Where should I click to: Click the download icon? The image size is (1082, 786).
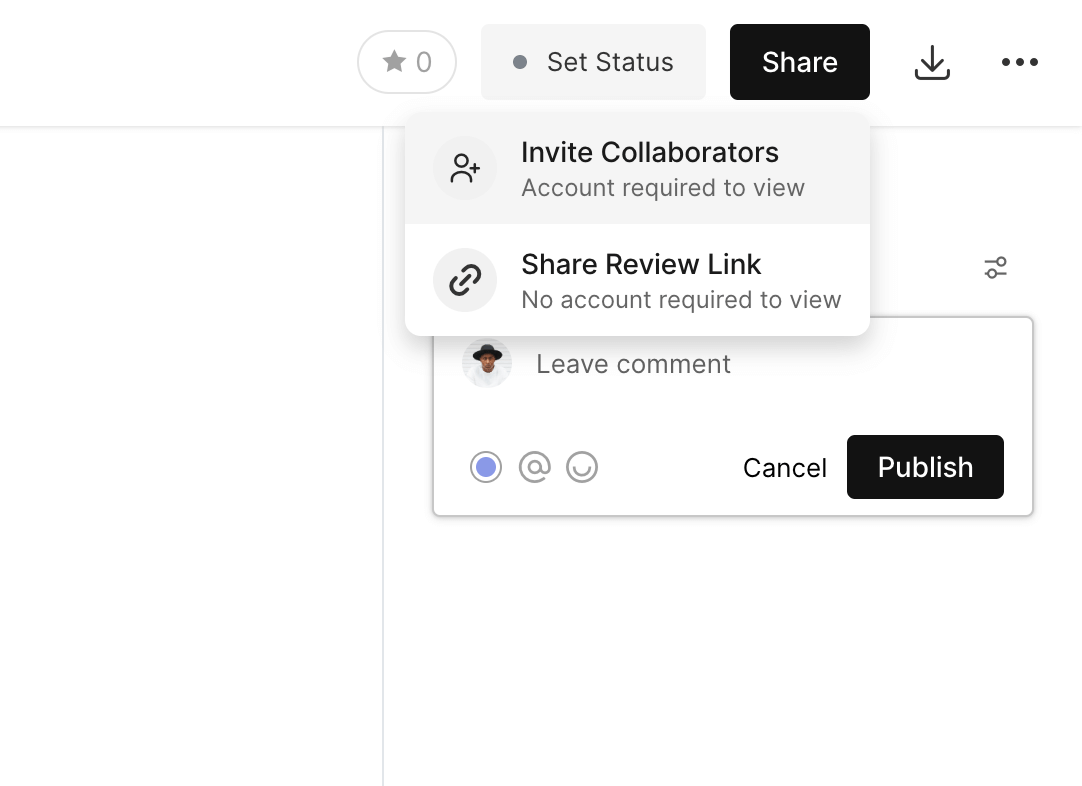932,63
